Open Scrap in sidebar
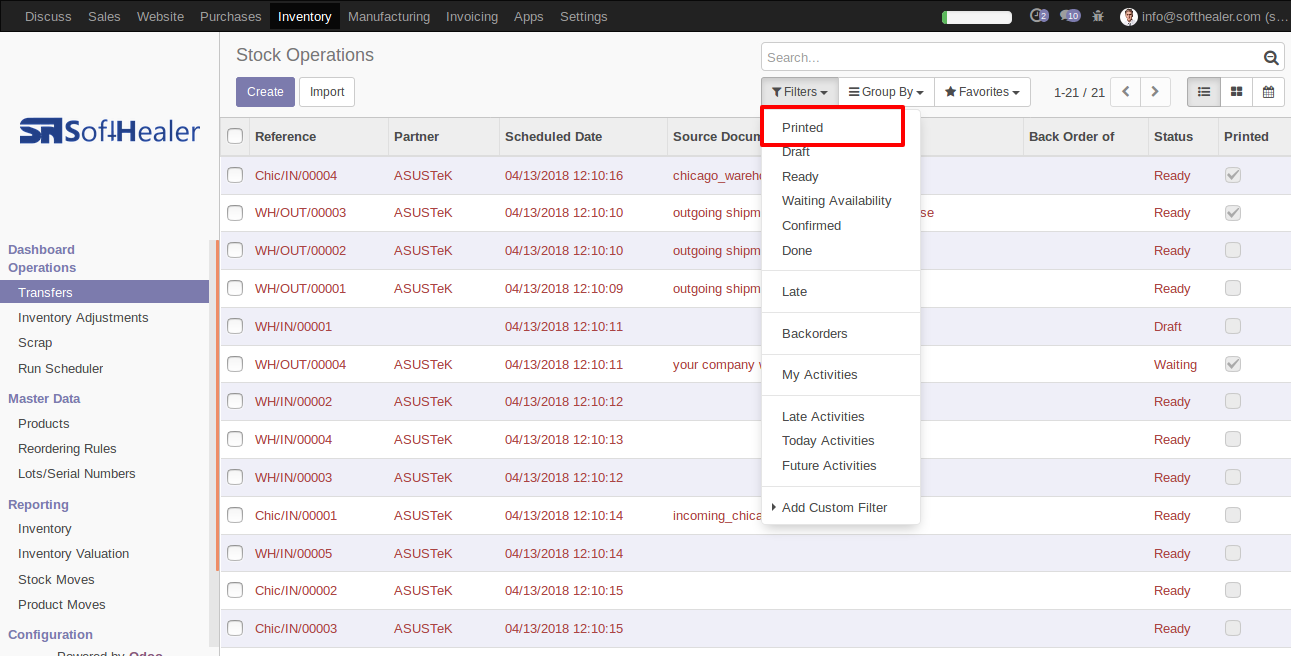 tap(35, 343)
